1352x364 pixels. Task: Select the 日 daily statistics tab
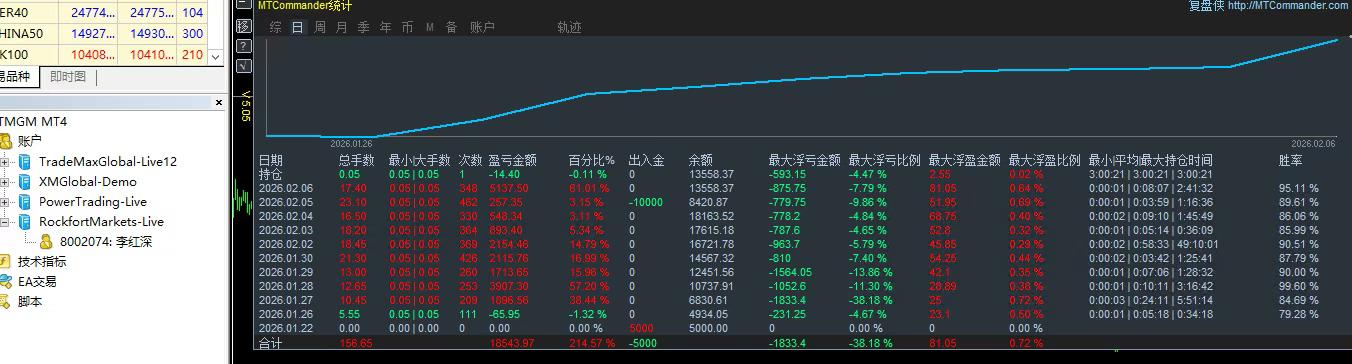point(297,28)
